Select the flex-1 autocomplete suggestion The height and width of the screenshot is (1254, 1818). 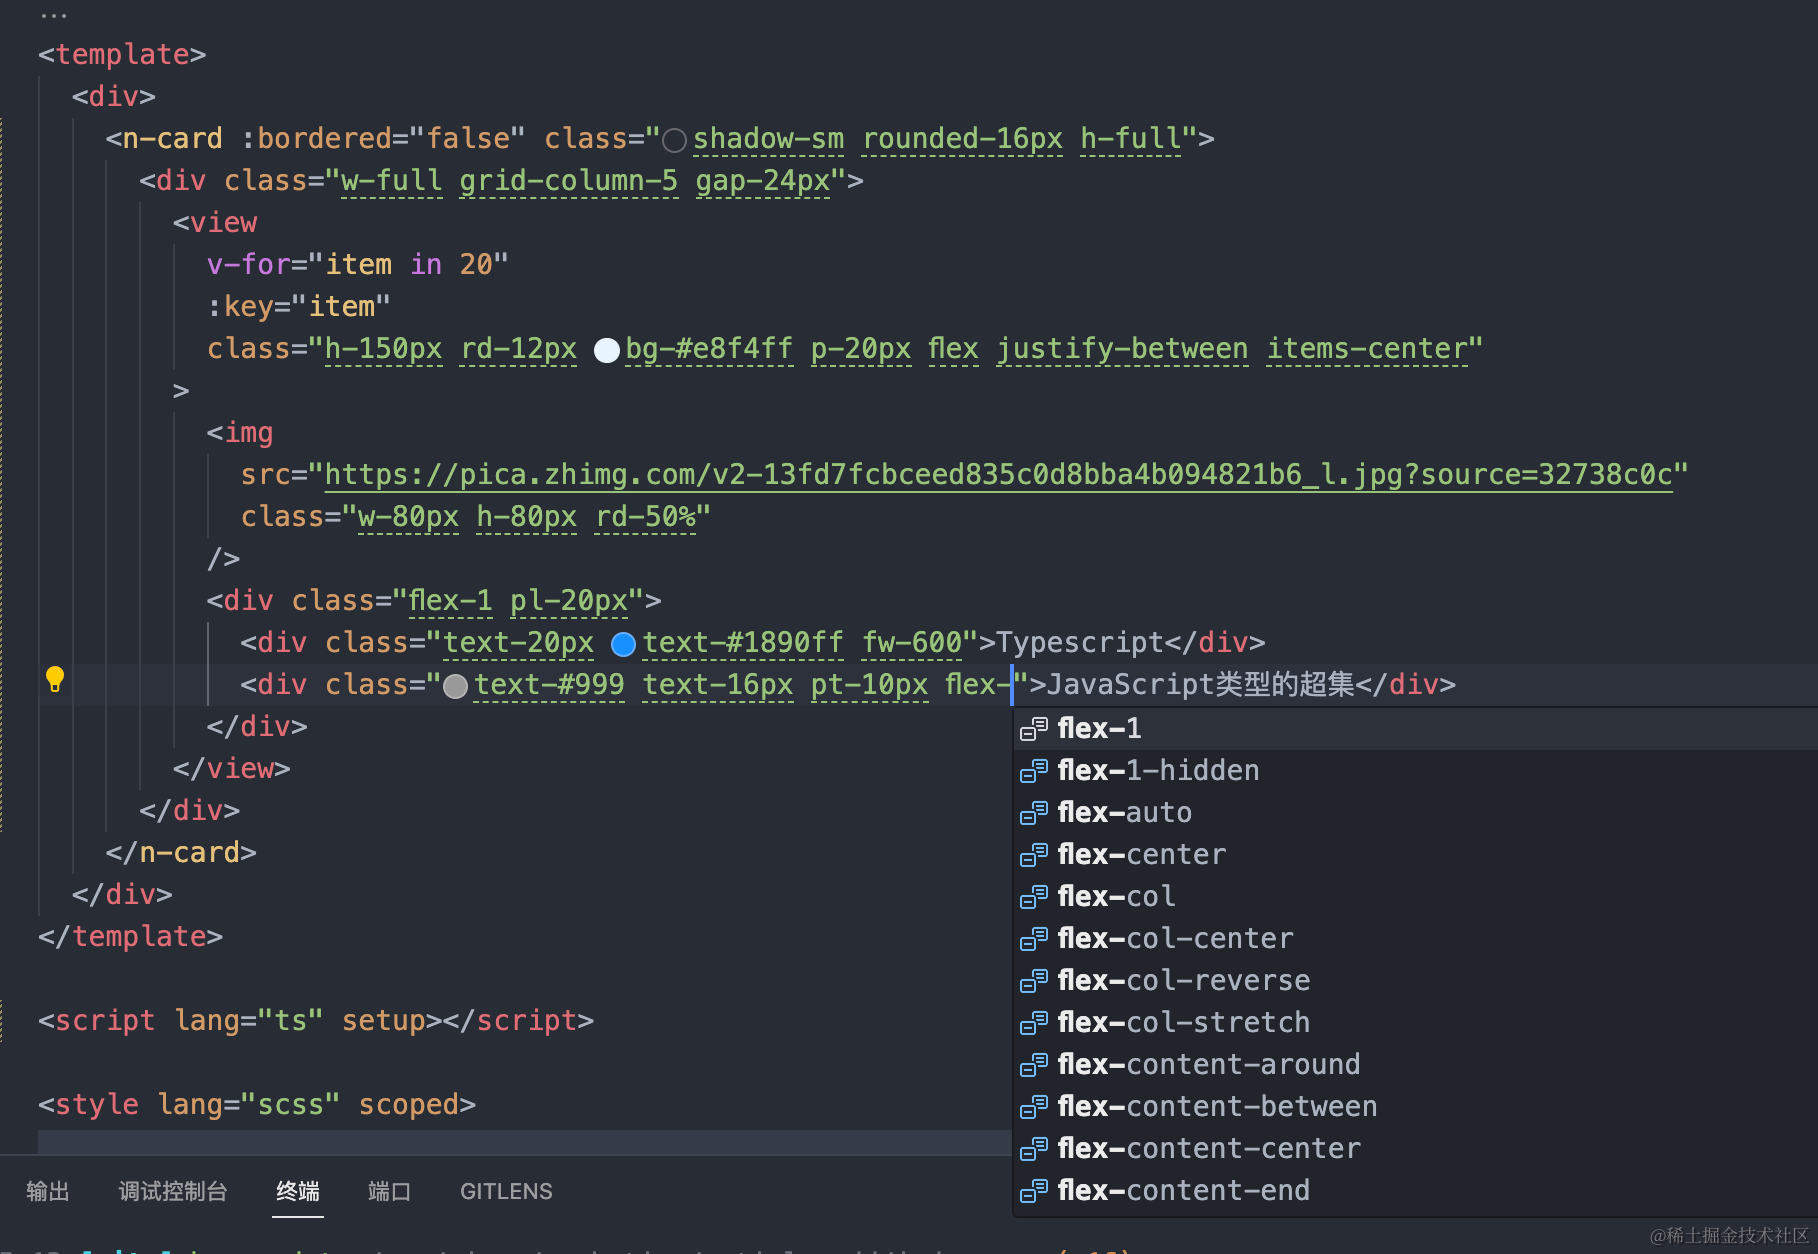click(1415, 729)
